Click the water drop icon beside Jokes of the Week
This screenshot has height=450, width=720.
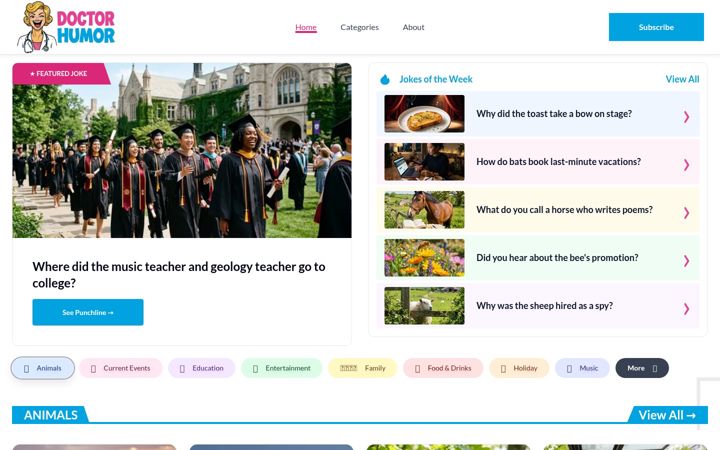(385, 79)
